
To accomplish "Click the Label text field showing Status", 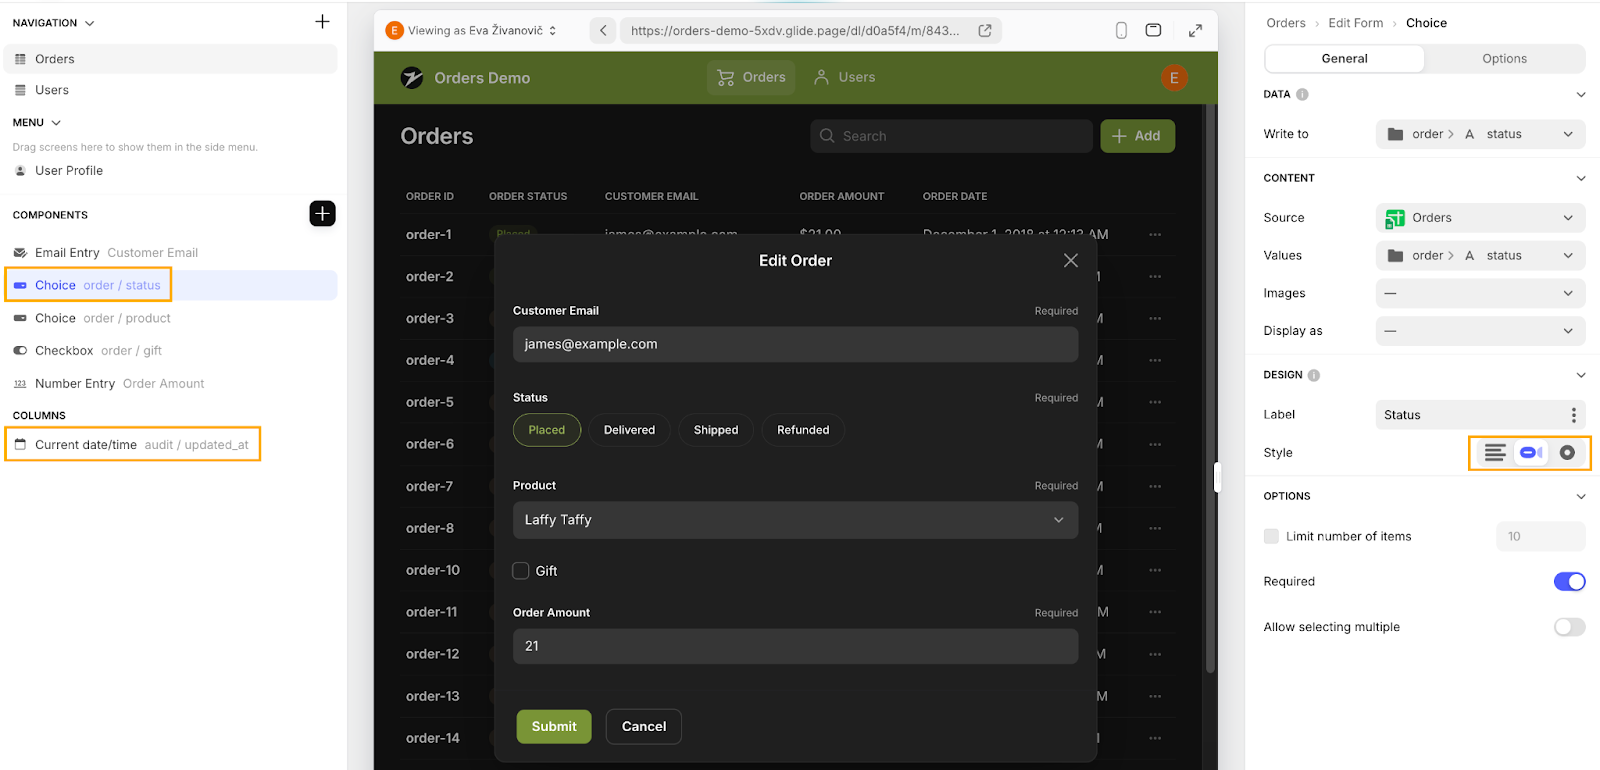I will (1470, 415).
